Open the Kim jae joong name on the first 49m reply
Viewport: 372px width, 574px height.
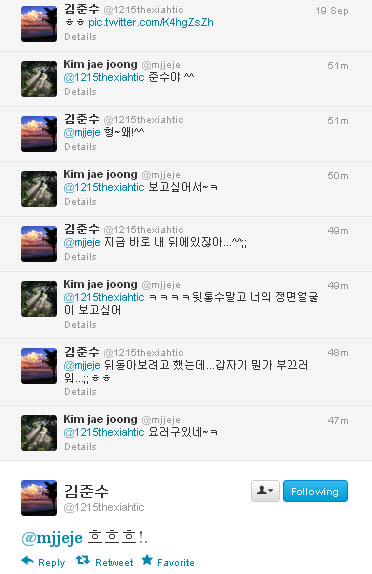(100, 284)
